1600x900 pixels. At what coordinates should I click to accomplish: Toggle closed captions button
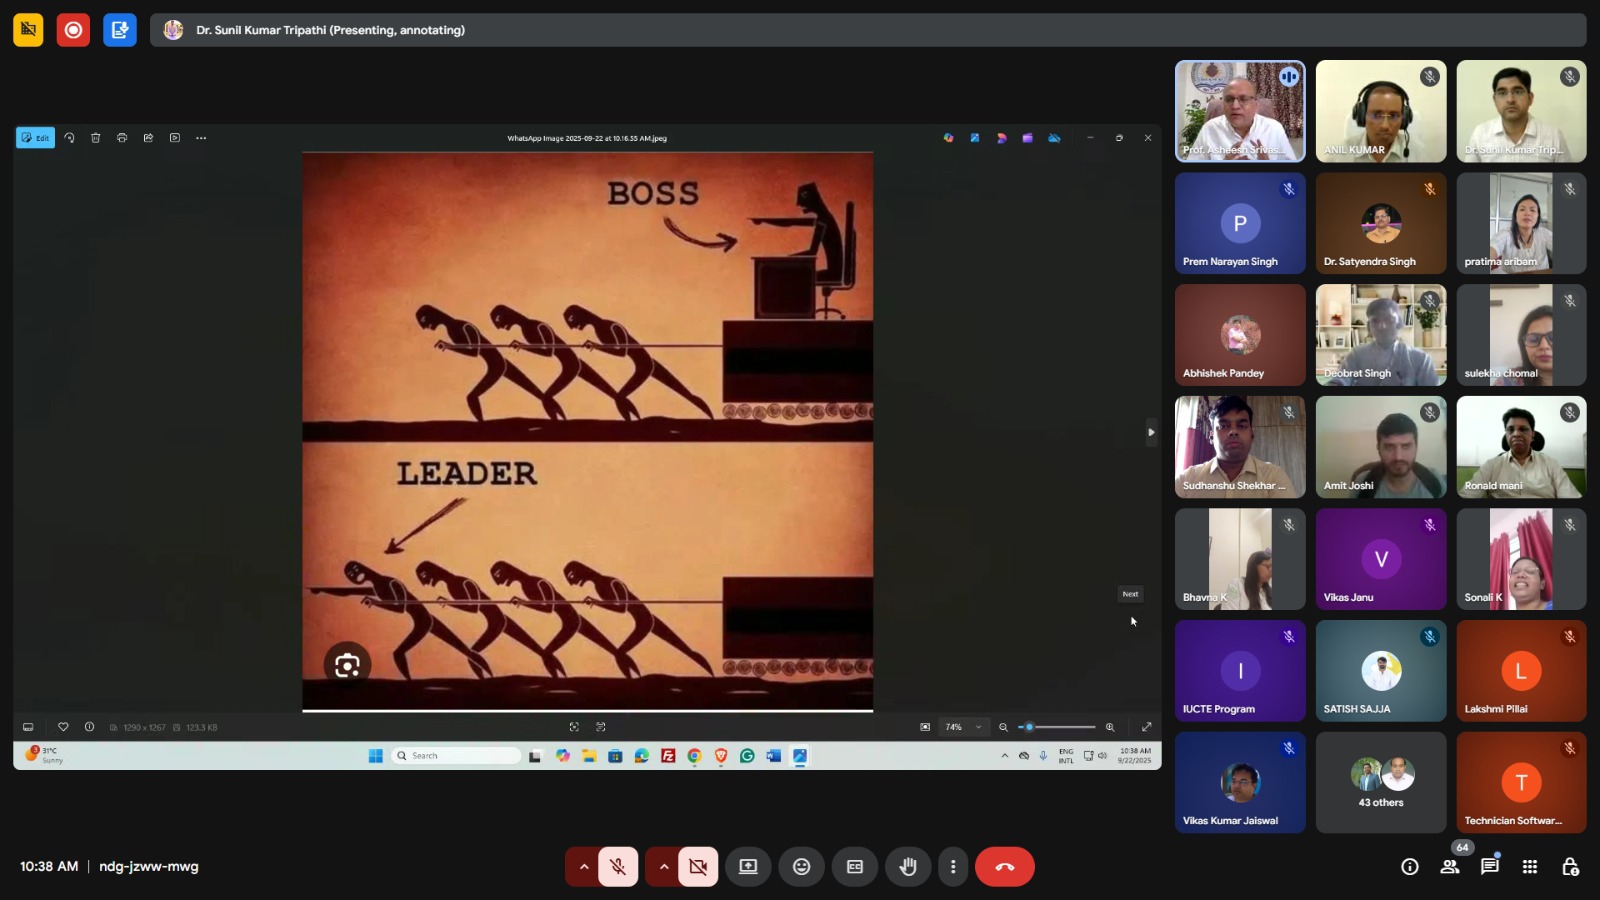pos(854,867)
